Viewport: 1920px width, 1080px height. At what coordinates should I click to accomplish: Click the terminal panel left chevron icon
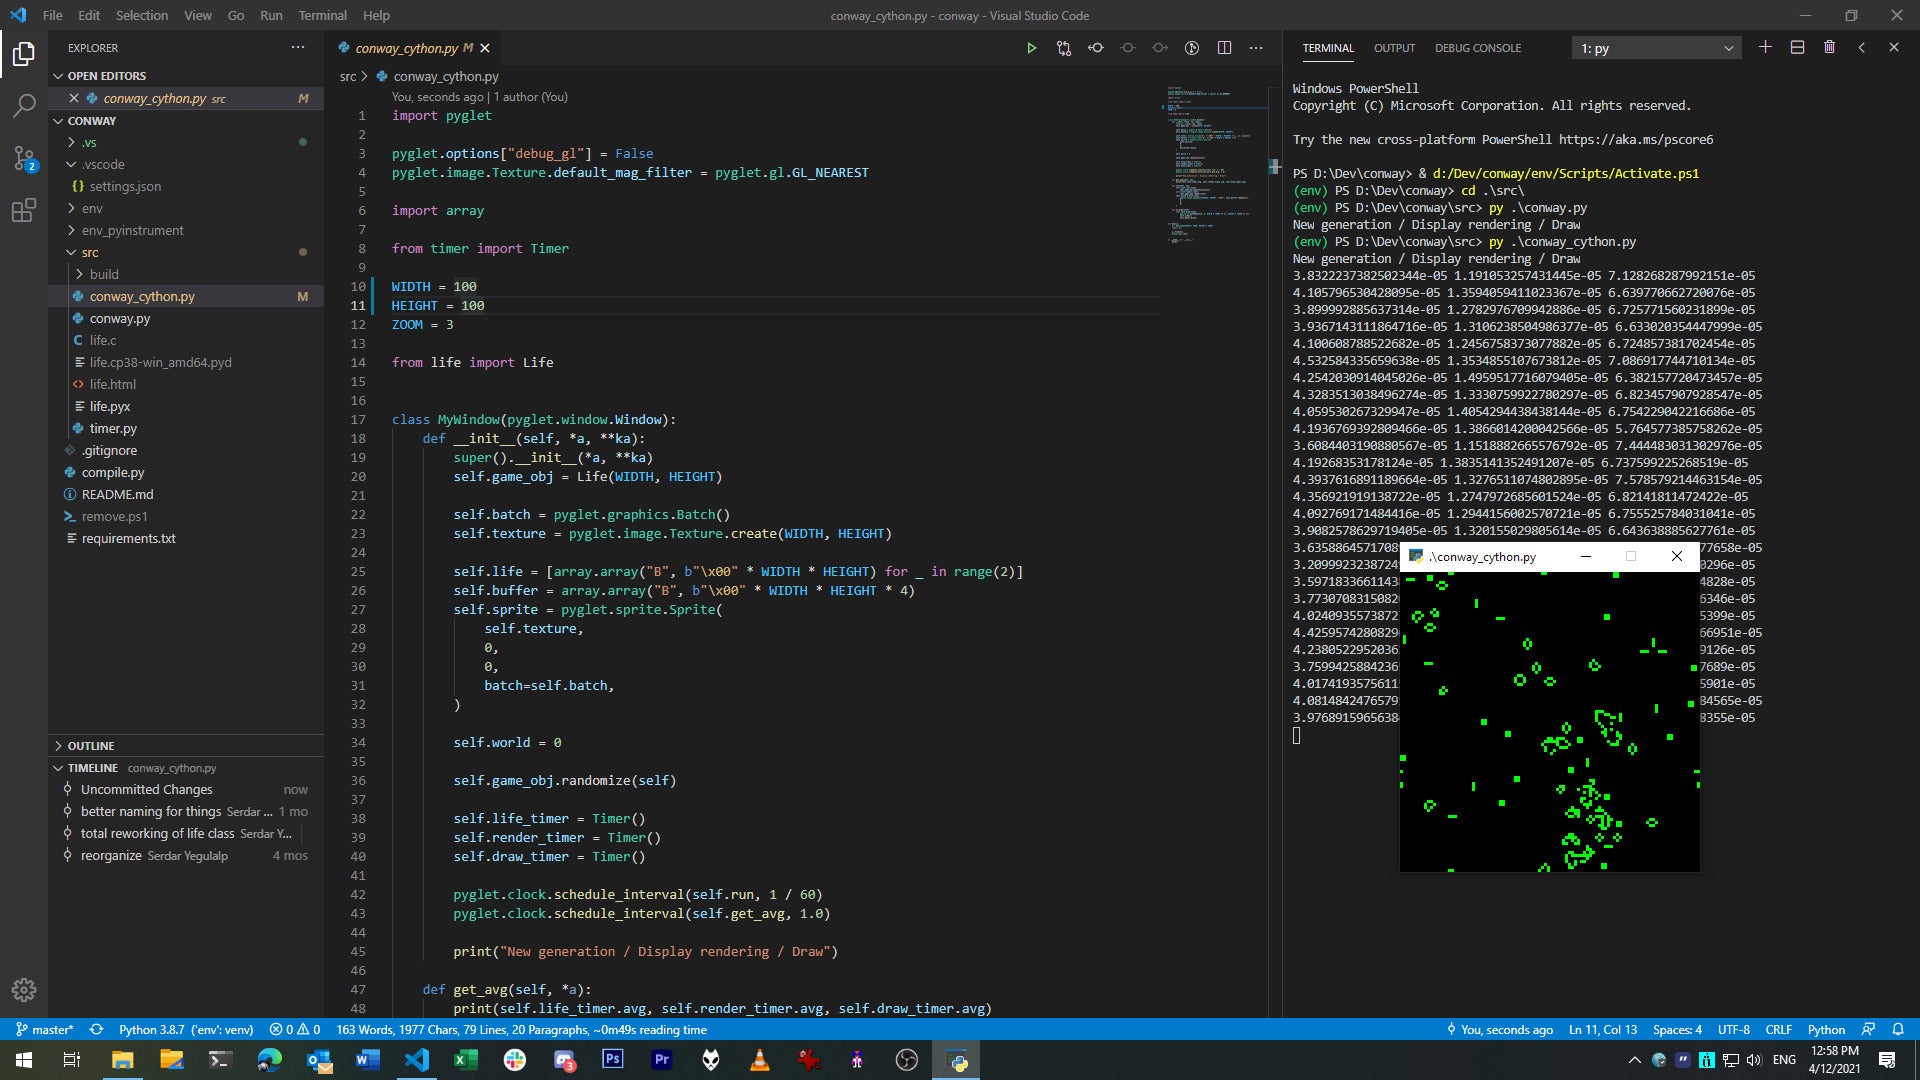(x=1861, y=47)
